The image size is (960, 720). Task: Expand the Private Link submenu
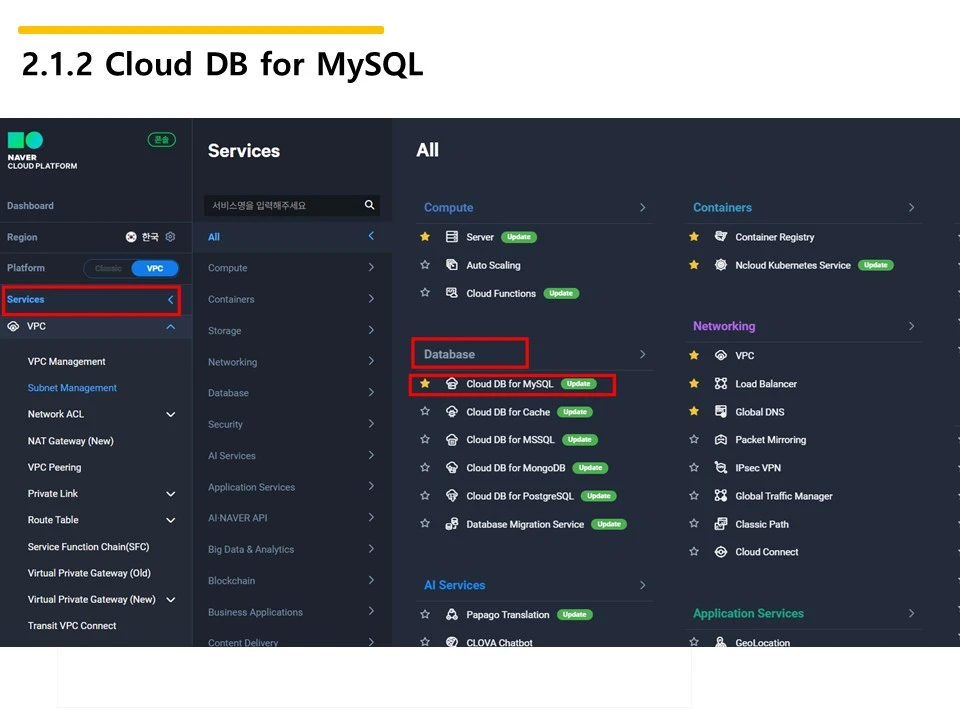click(171, 494)
